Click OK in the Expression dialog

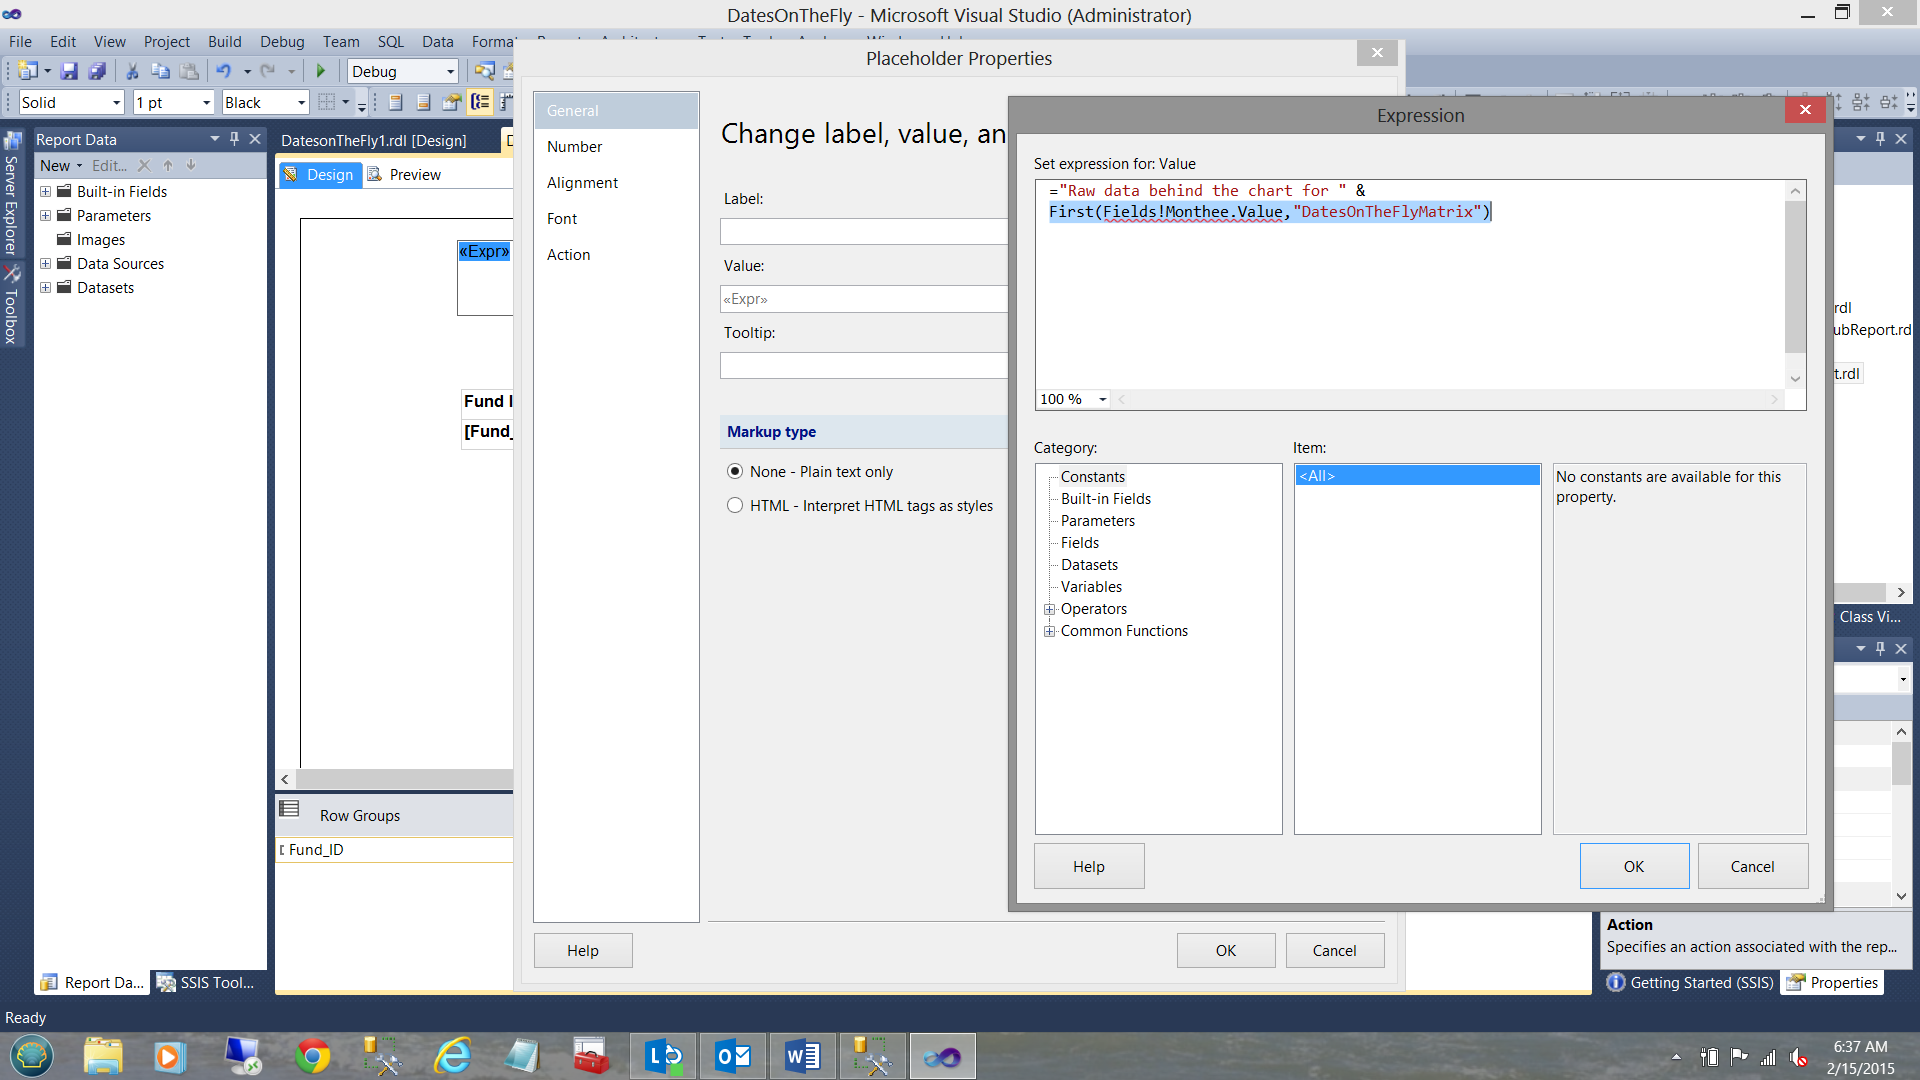[x=1633, y=866]
